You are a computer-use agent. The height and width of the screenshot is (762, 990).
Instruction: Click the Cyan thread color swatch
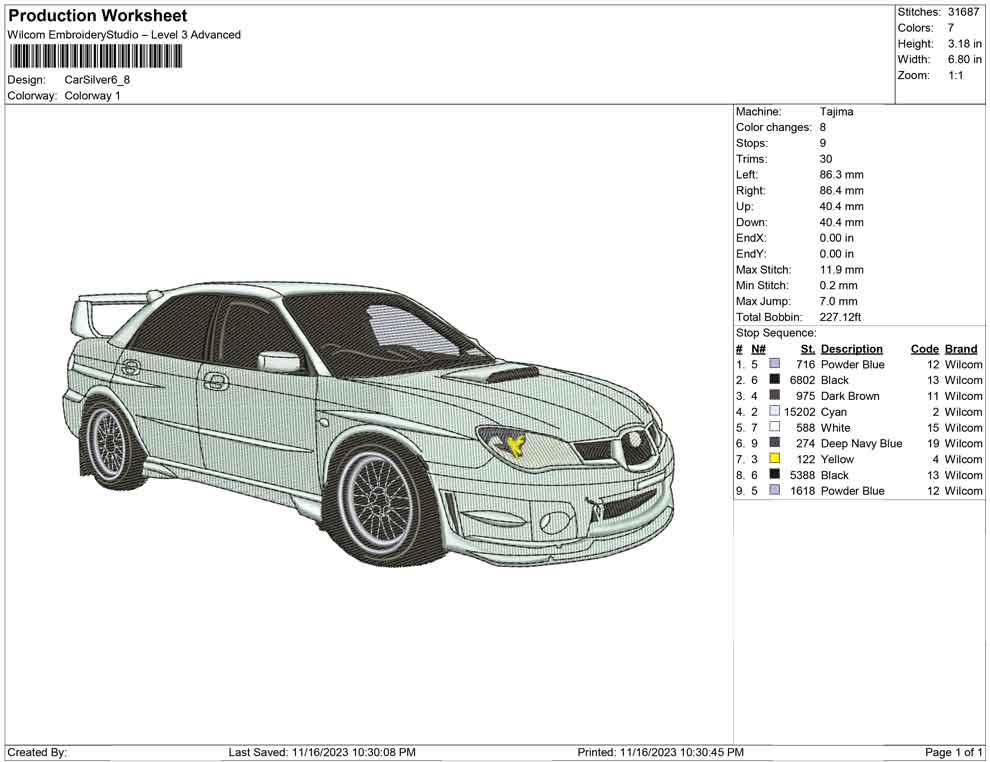(x=774, y=412)
